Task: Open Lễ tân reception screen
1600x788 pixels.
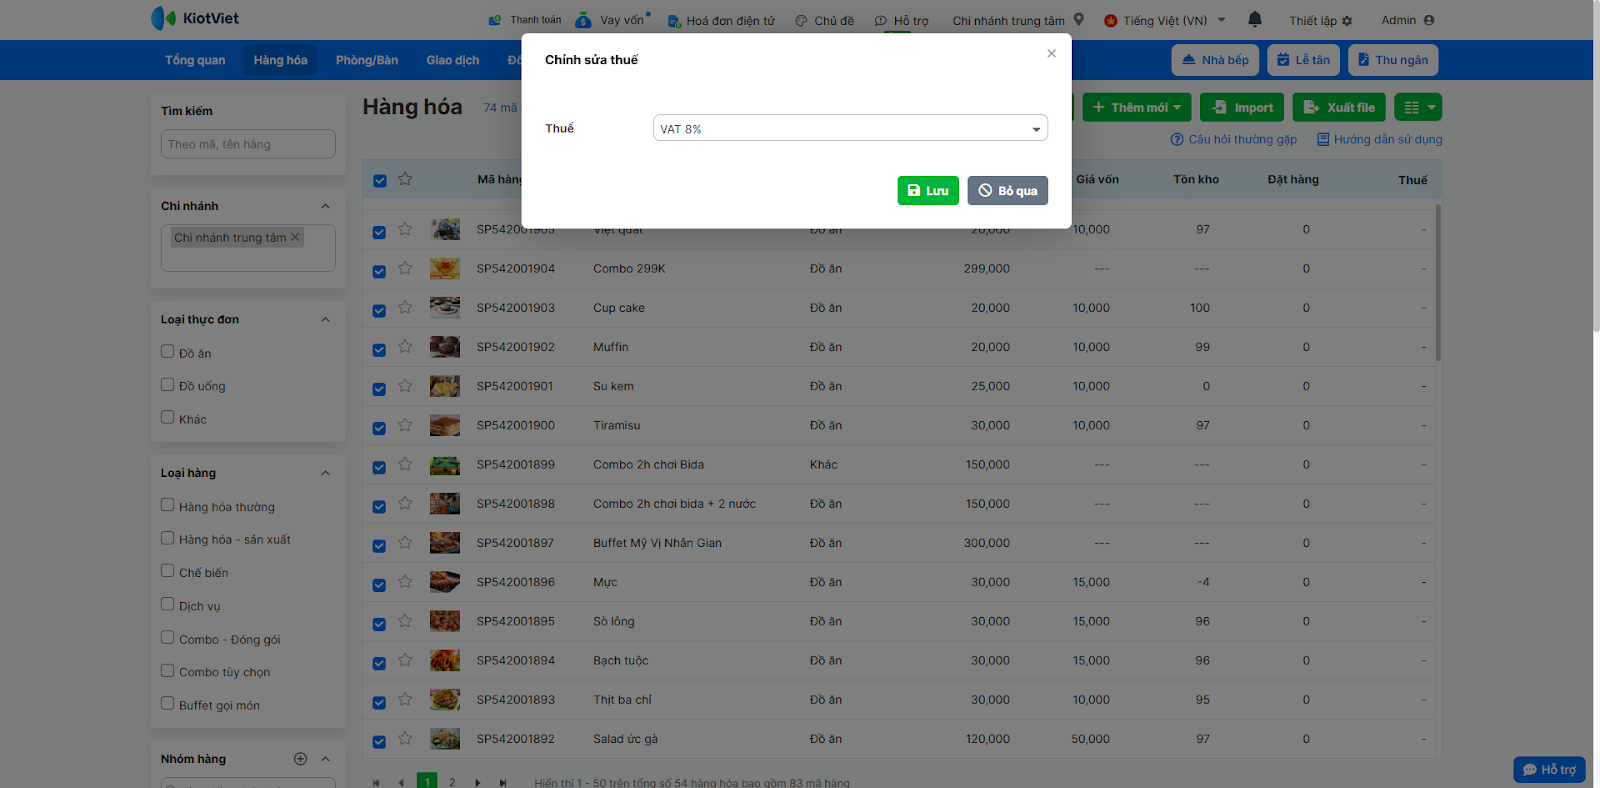Action: point(1303,60)
